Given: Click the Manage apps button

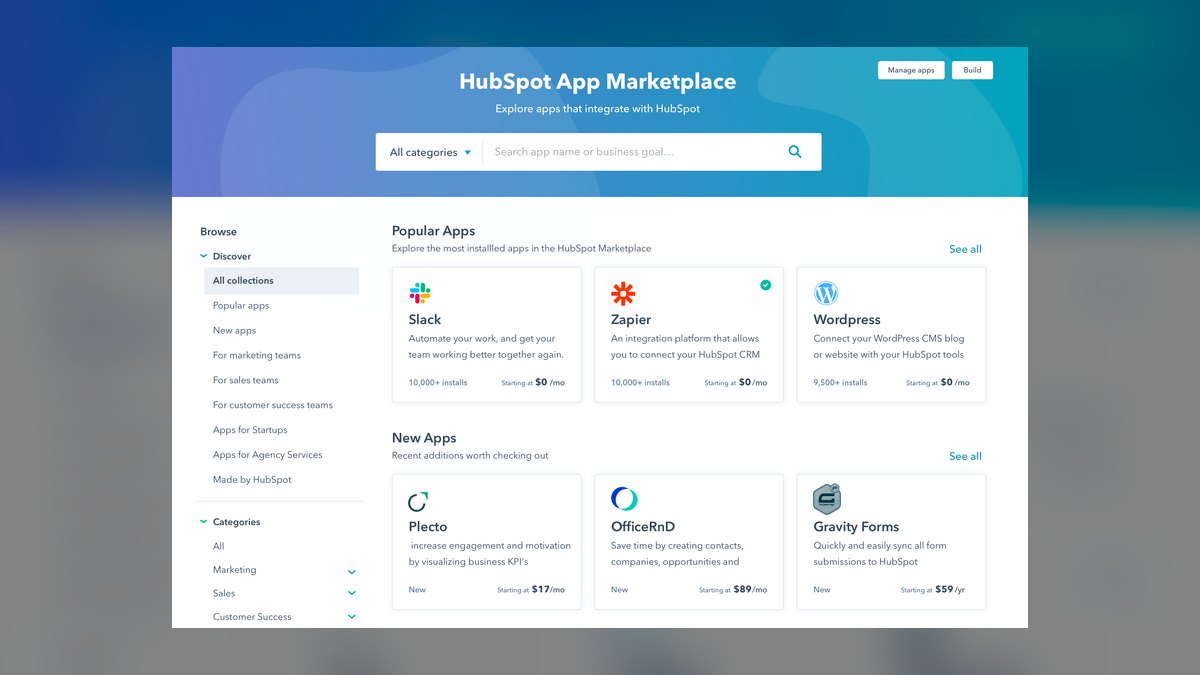Looking at the screenshot, I should (x=911, y=70).
